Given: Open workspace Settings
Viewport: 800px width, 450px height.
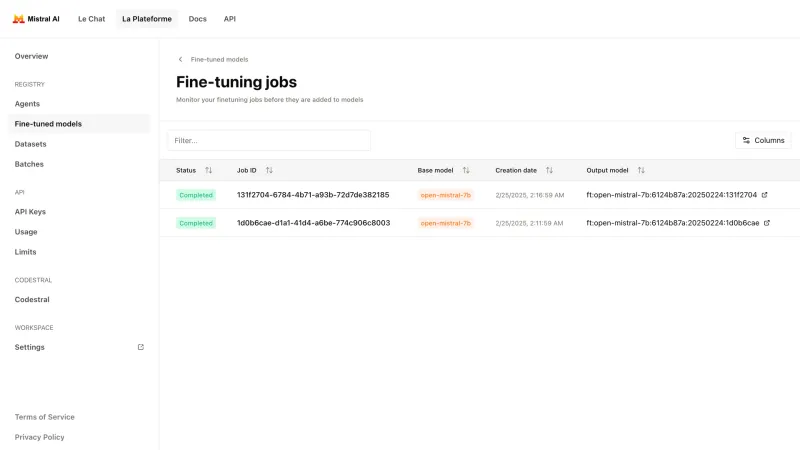Looking at the screenshot, I should click(30, 347).
